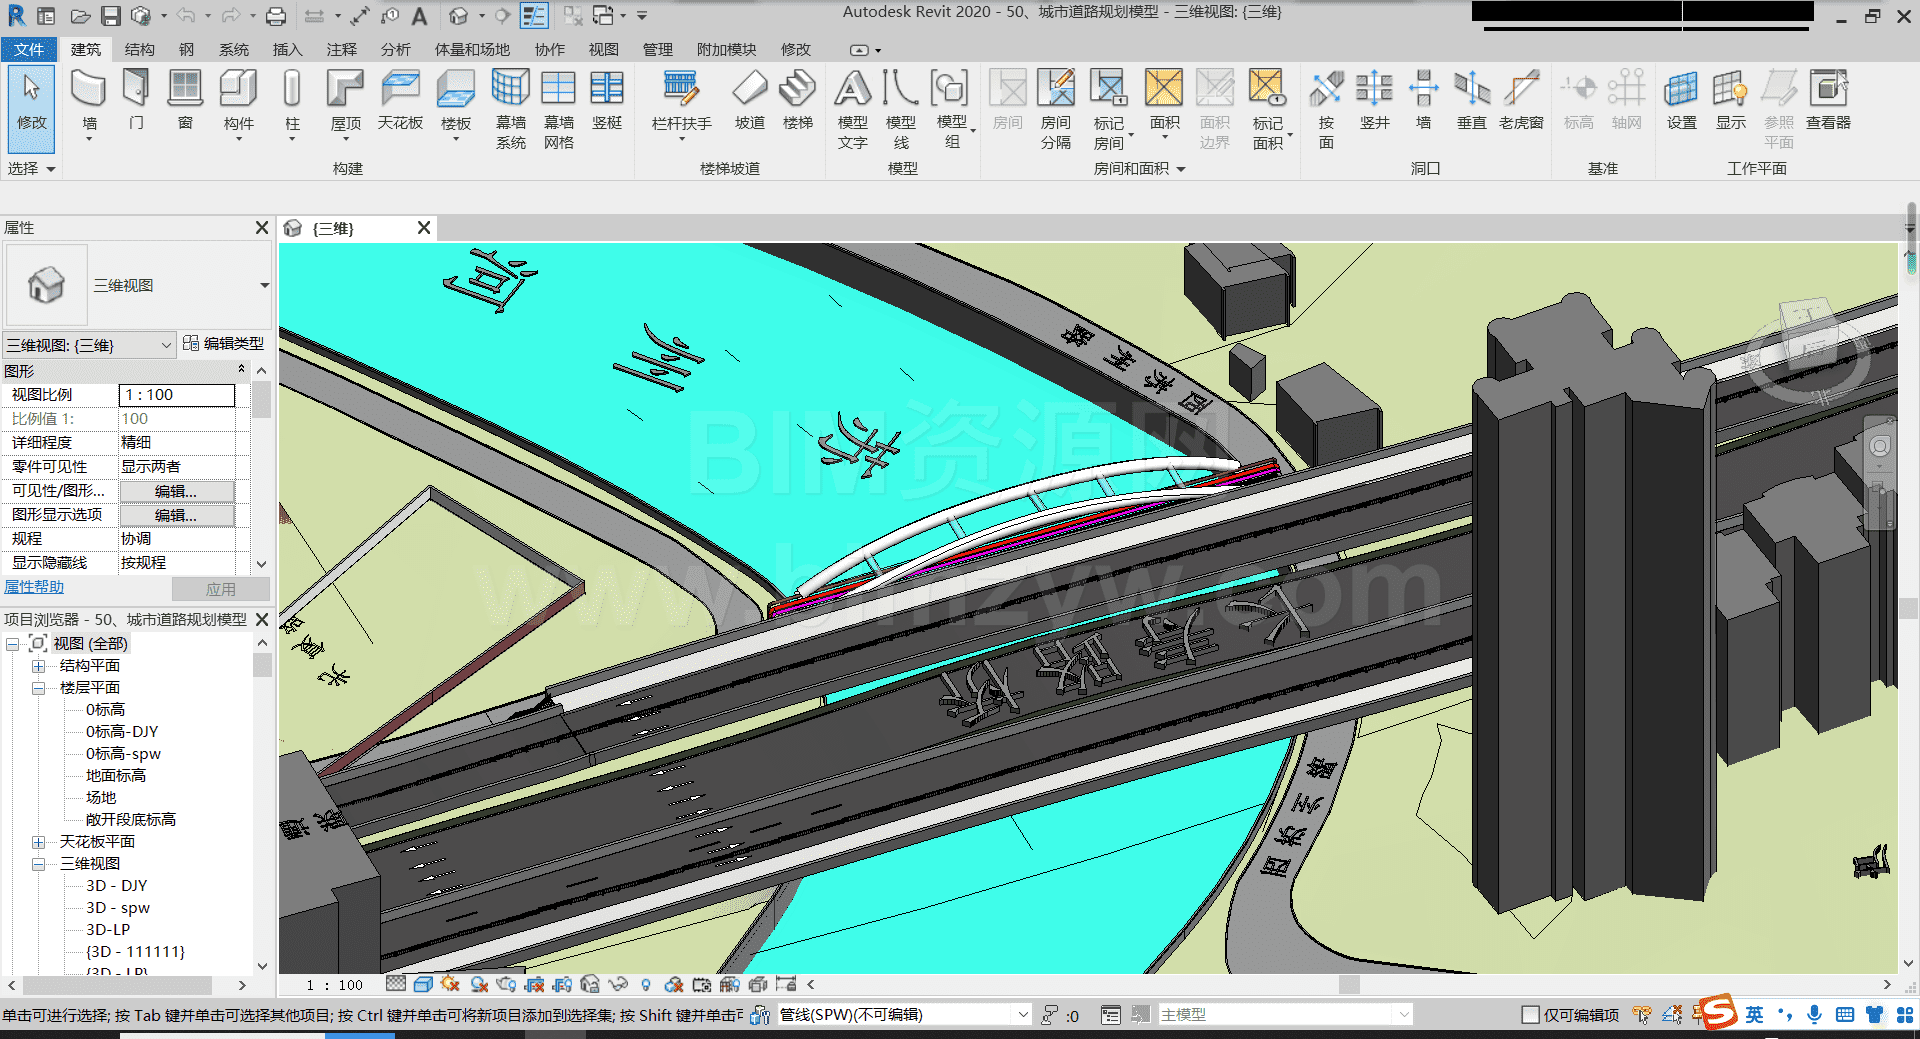Select the 窗 (Window) tool
This screenshot has height=1039, width=1920.
(x=185, y=100)
